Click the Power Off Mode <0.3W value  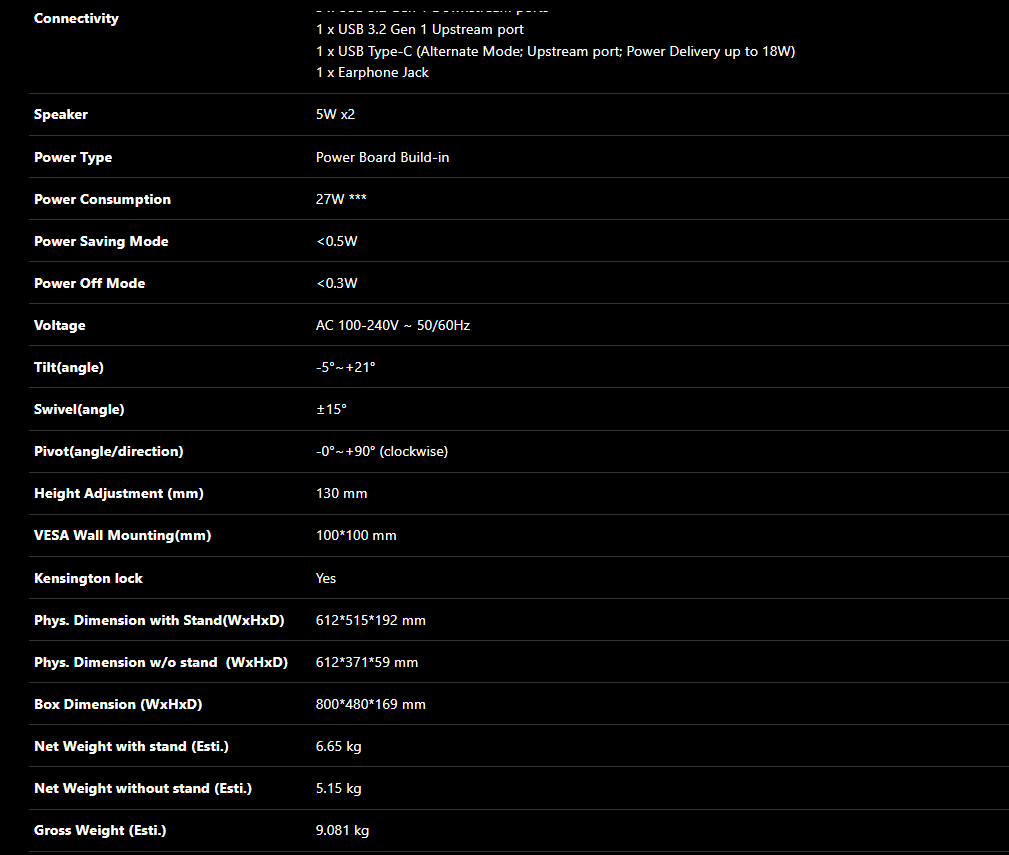pos(337,283)
